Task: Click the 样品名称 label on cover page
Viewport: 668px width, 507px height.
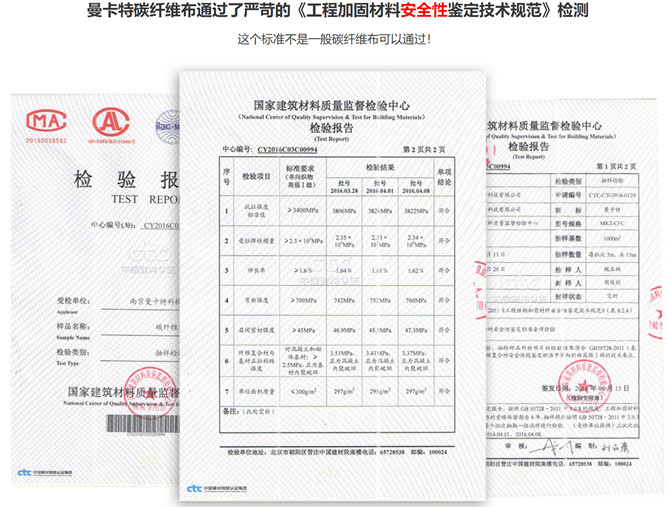Action: 73,326
